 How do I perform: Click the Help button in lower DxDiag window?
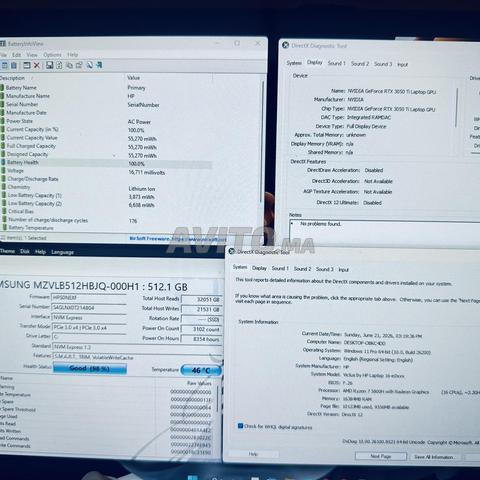[253, 454]
